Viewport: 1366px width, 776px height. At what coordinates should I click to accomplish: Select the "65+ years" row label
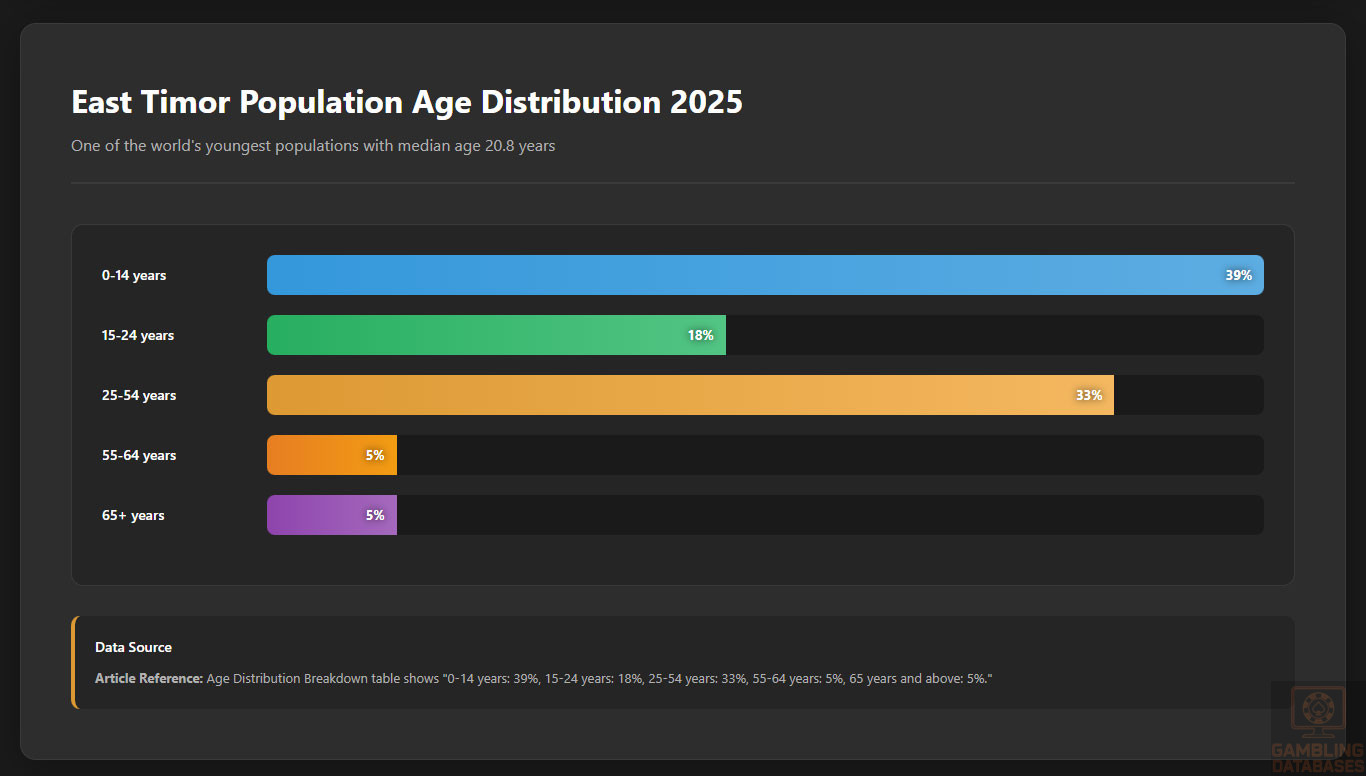click(133, 515)
